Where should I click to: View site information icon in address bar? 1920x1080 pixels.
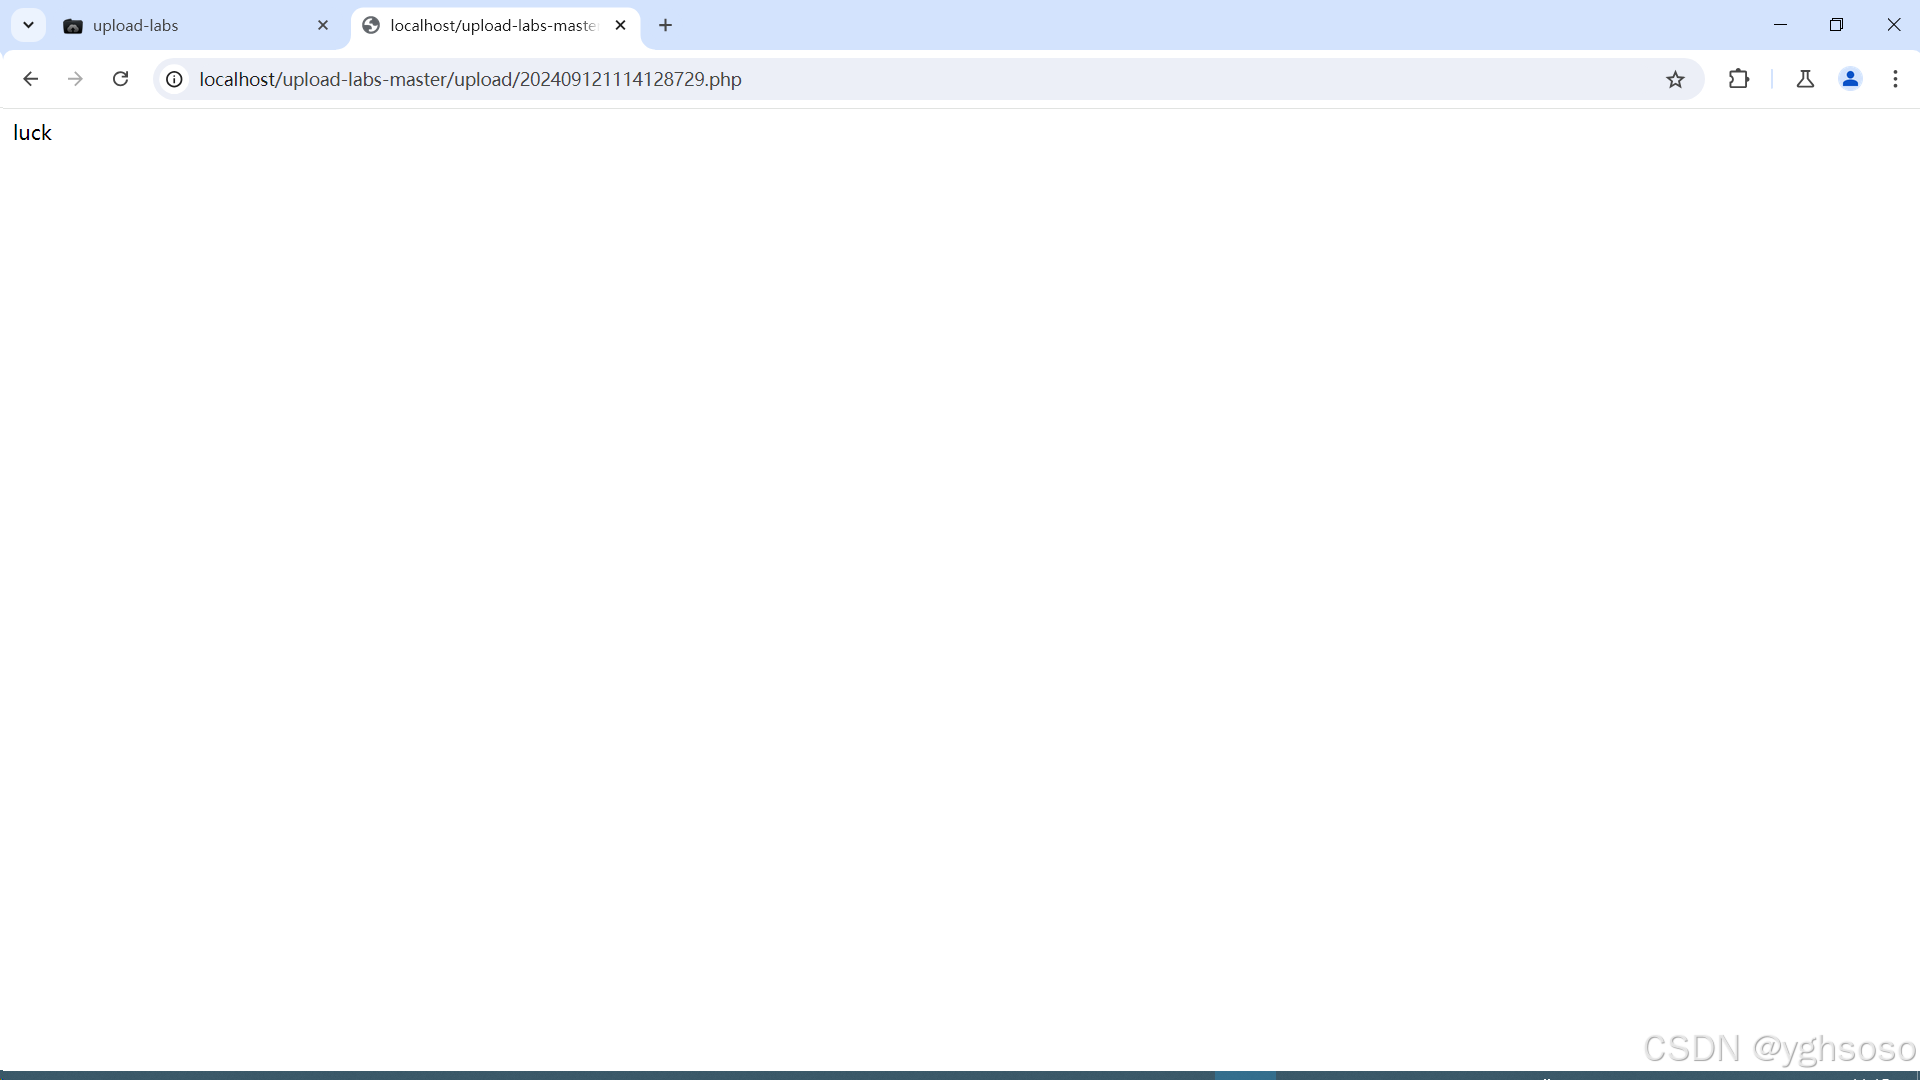[x=174, y=79]
